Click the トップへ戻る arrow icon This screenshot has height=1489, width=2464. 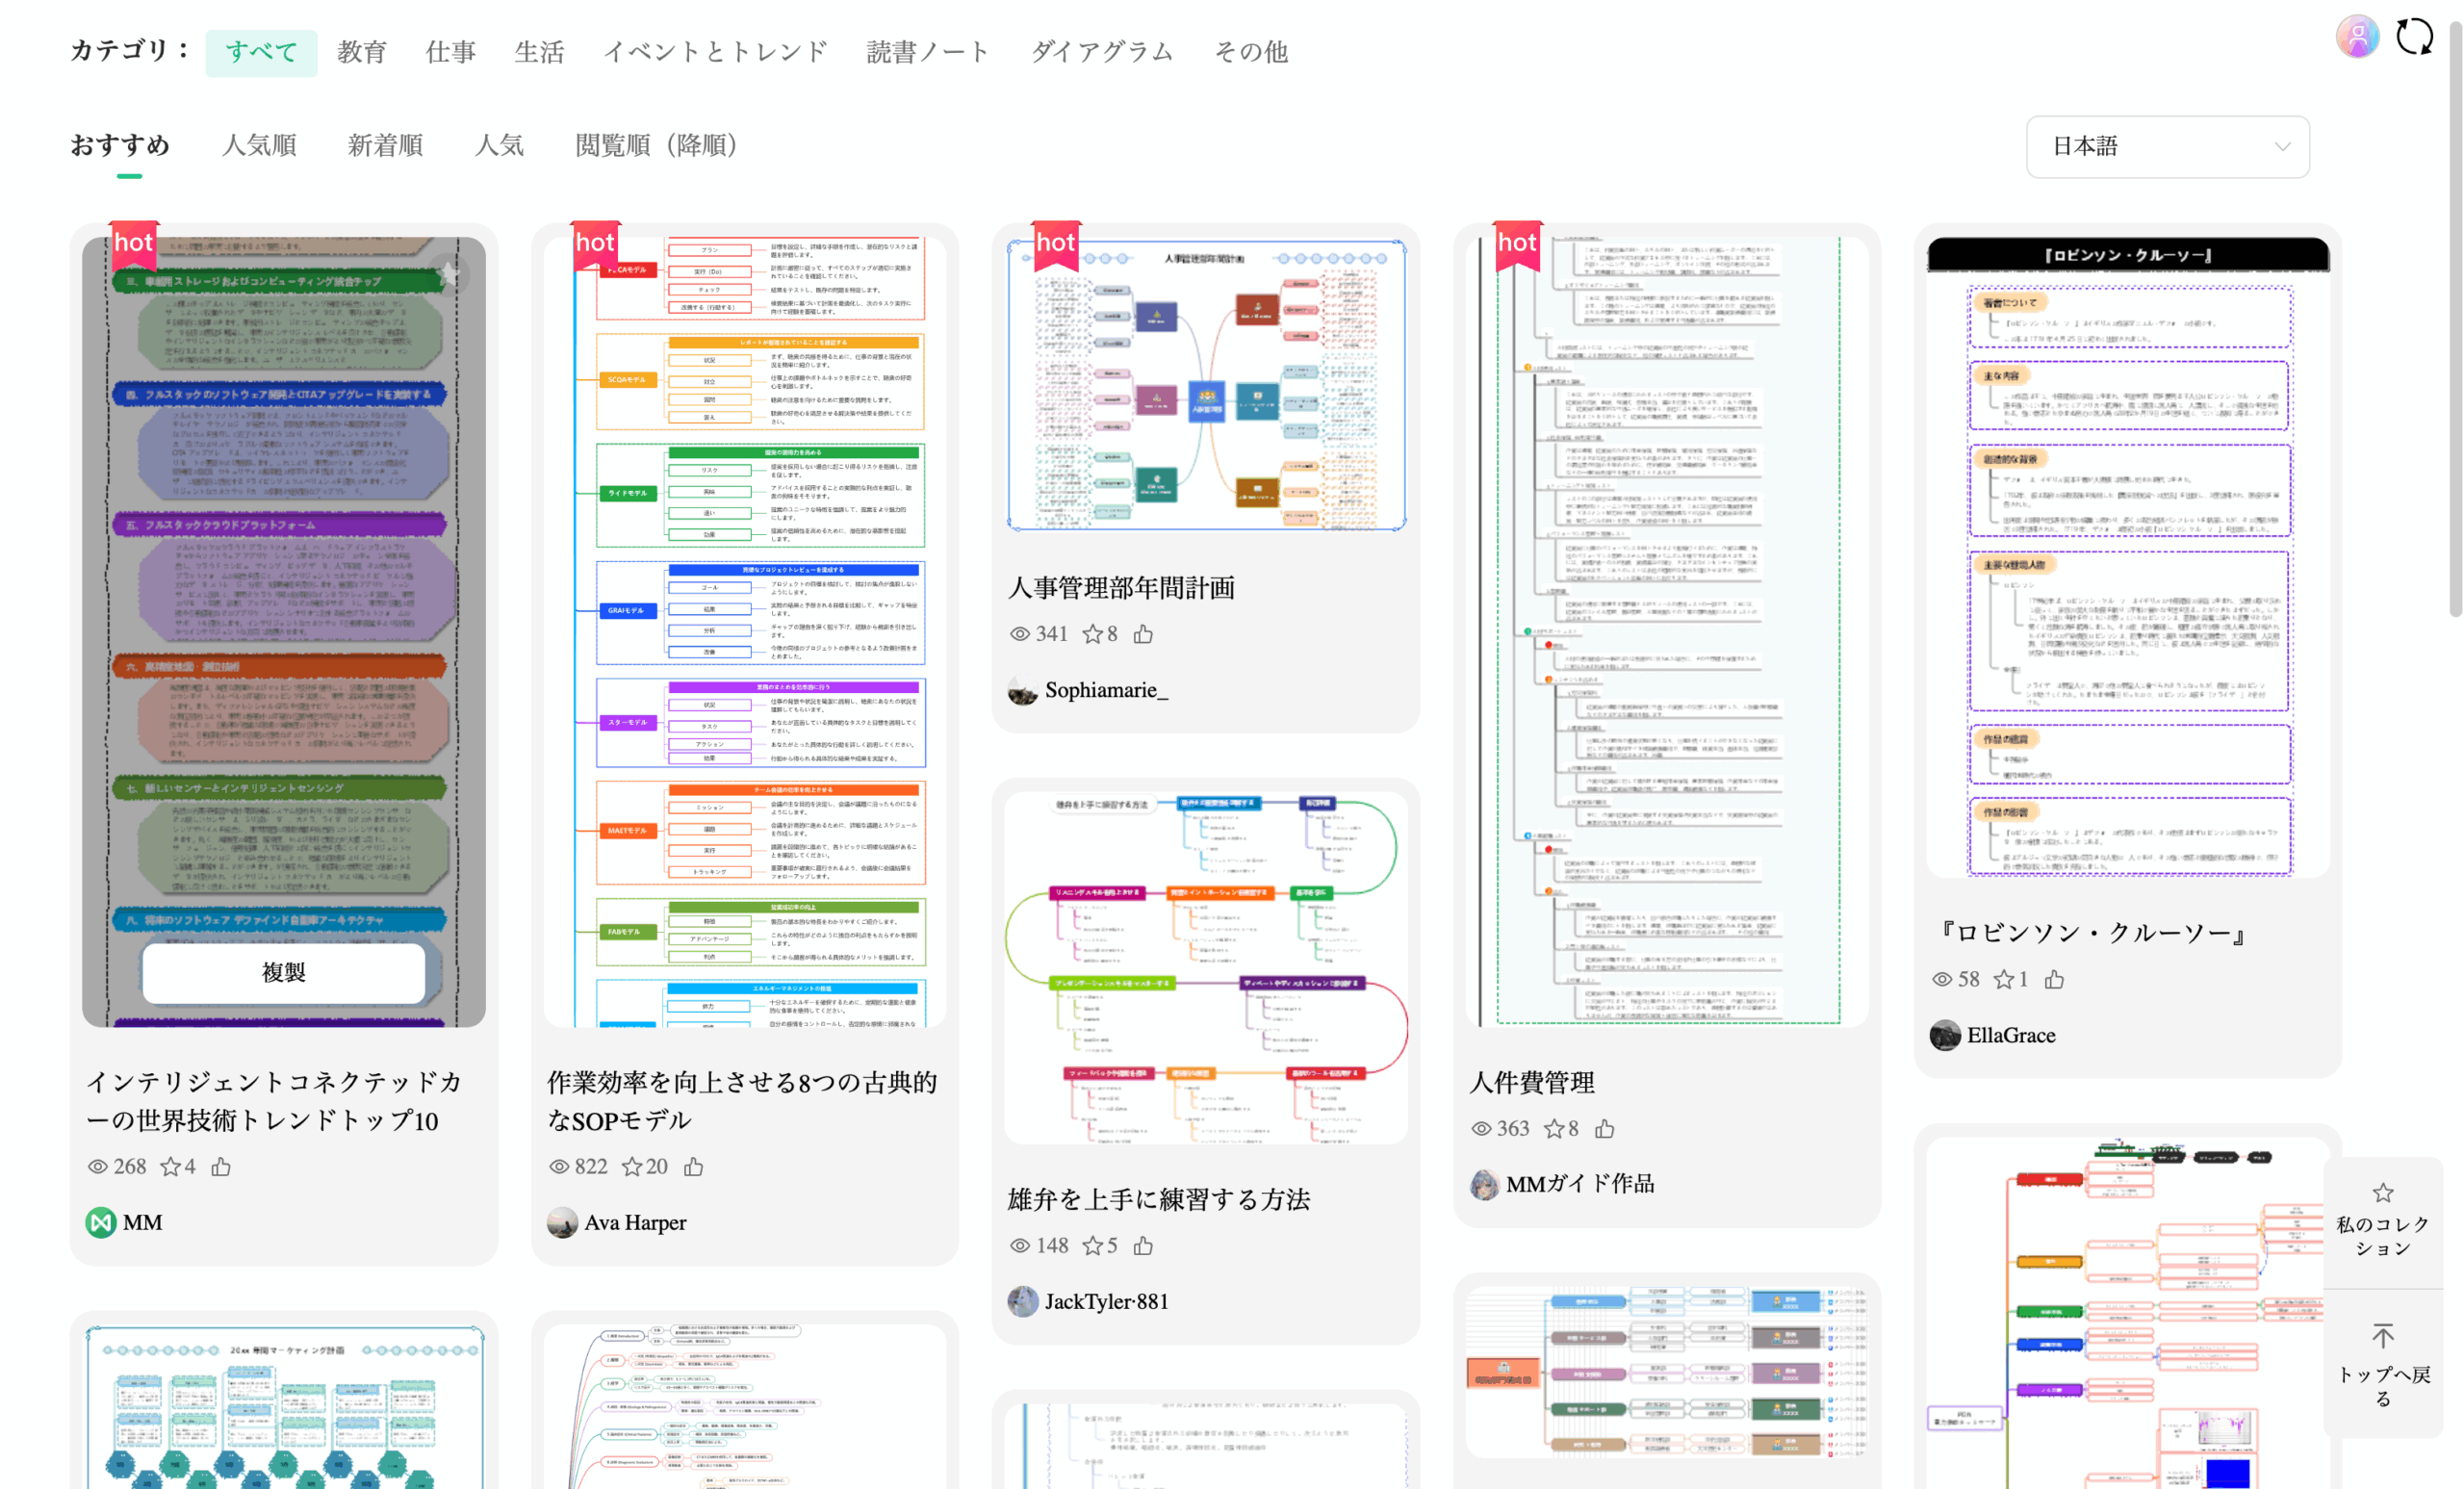pos(2383,1337)
